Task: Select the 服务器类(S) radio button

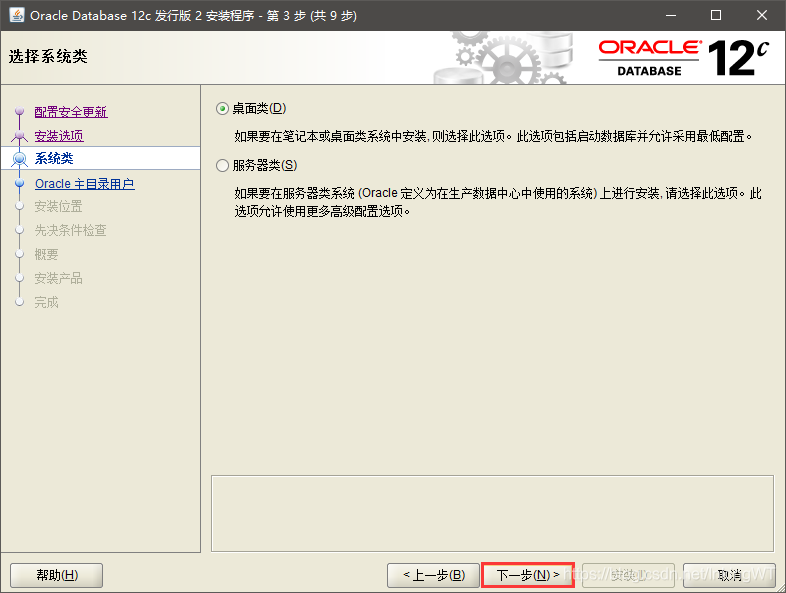Action: pos(223,165)
